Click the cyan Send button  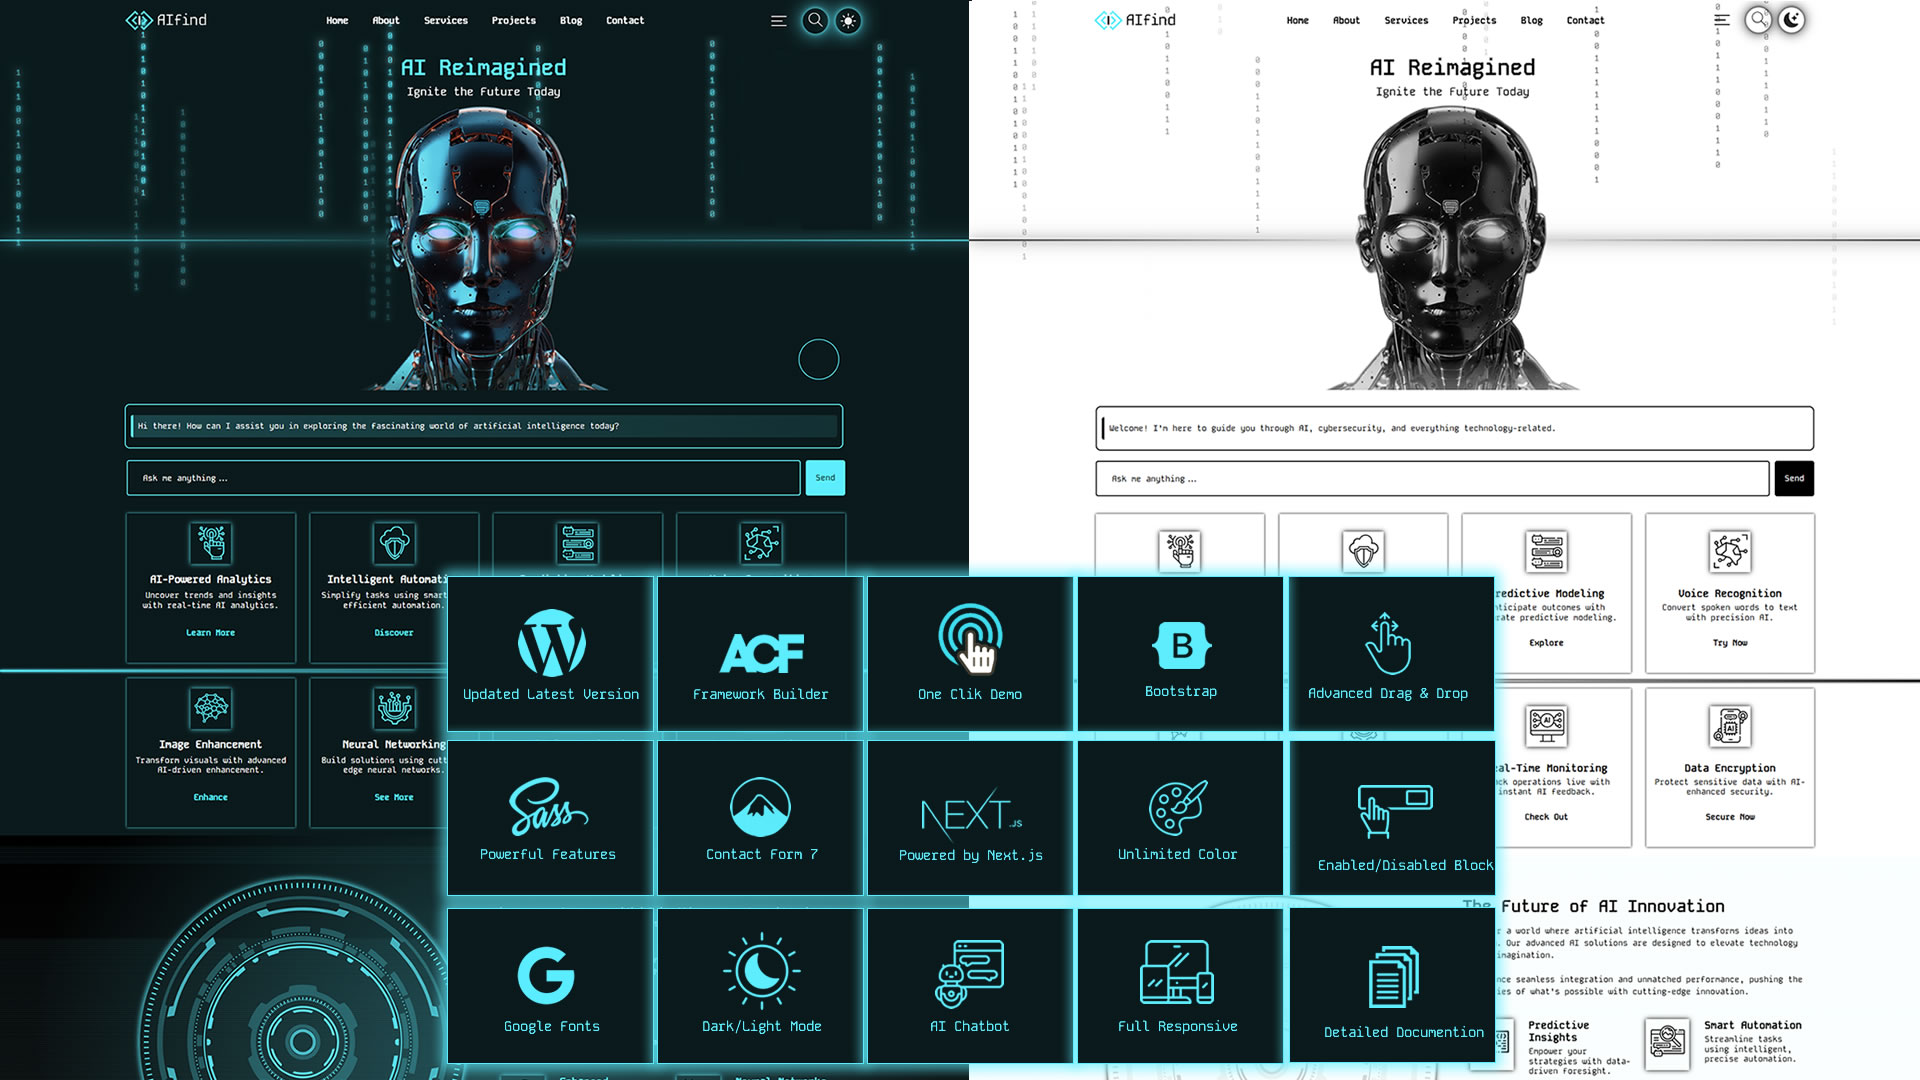click(825, 478)
